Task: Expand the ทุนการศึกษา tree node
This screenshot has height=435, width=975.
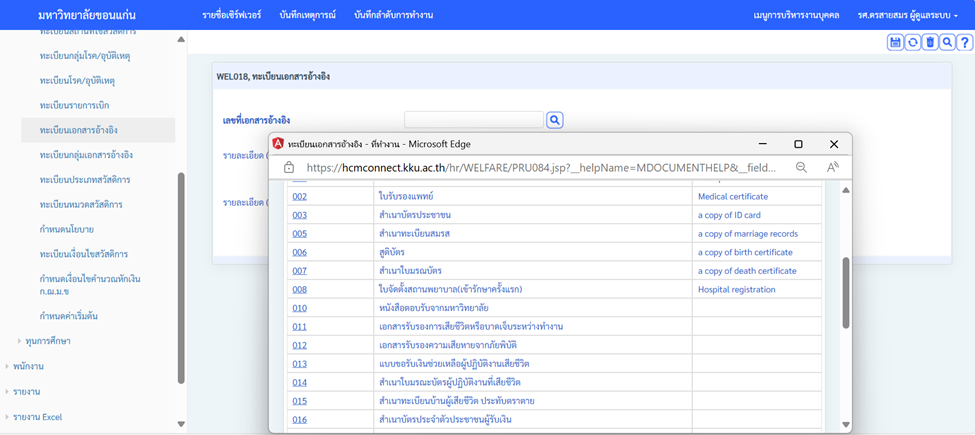Action: (19, 341)
